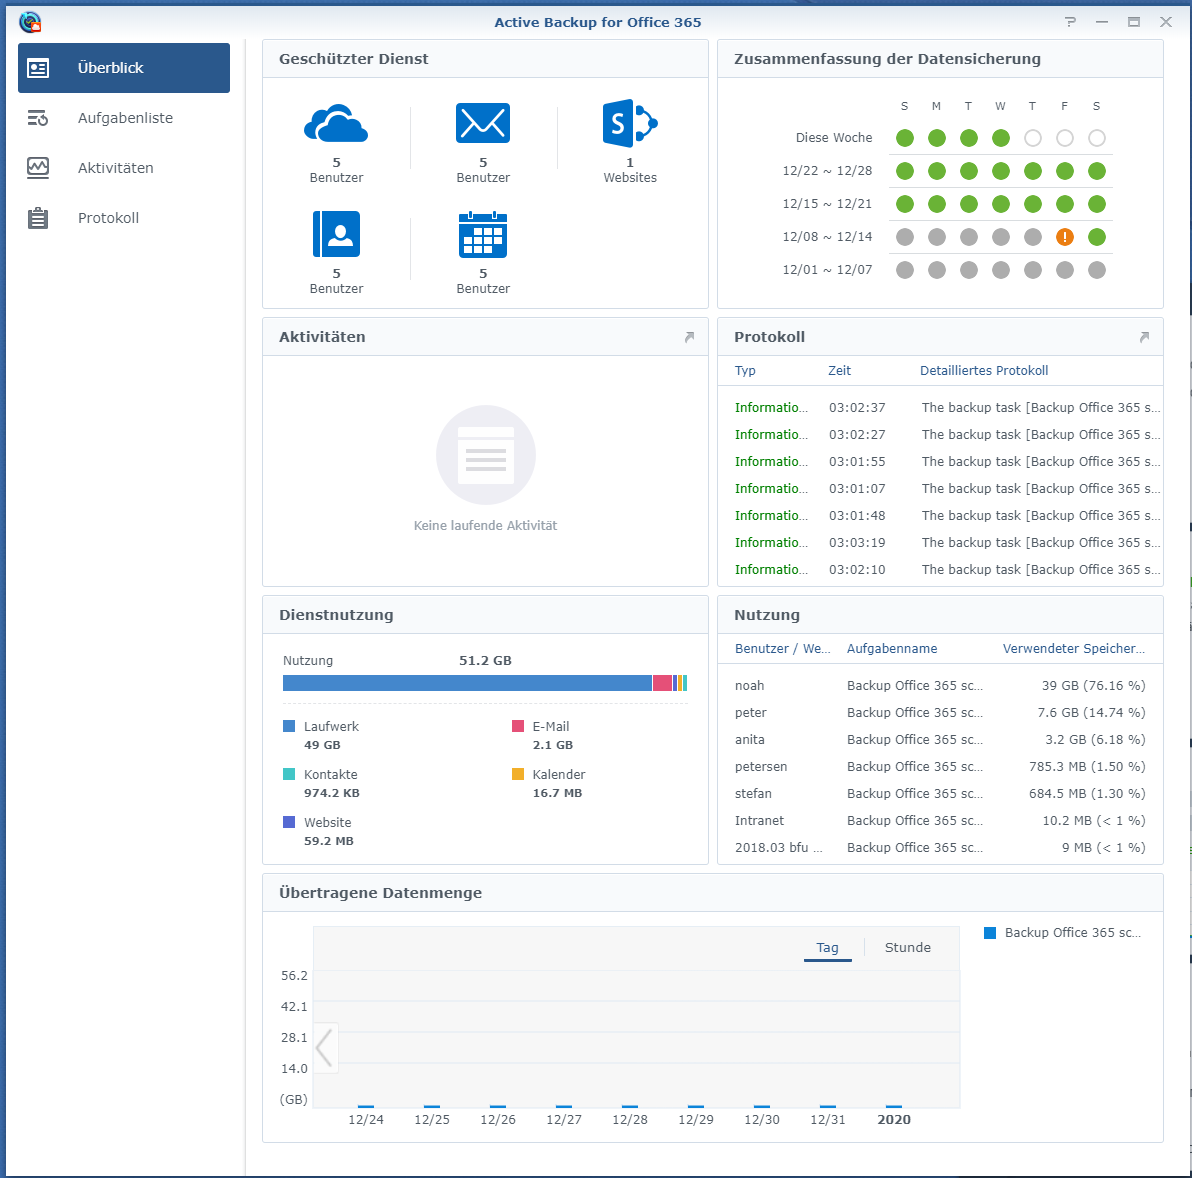Click the Laufwerk blue color swatch
The image size is (1192, 1178).
[x=289, y=727]
